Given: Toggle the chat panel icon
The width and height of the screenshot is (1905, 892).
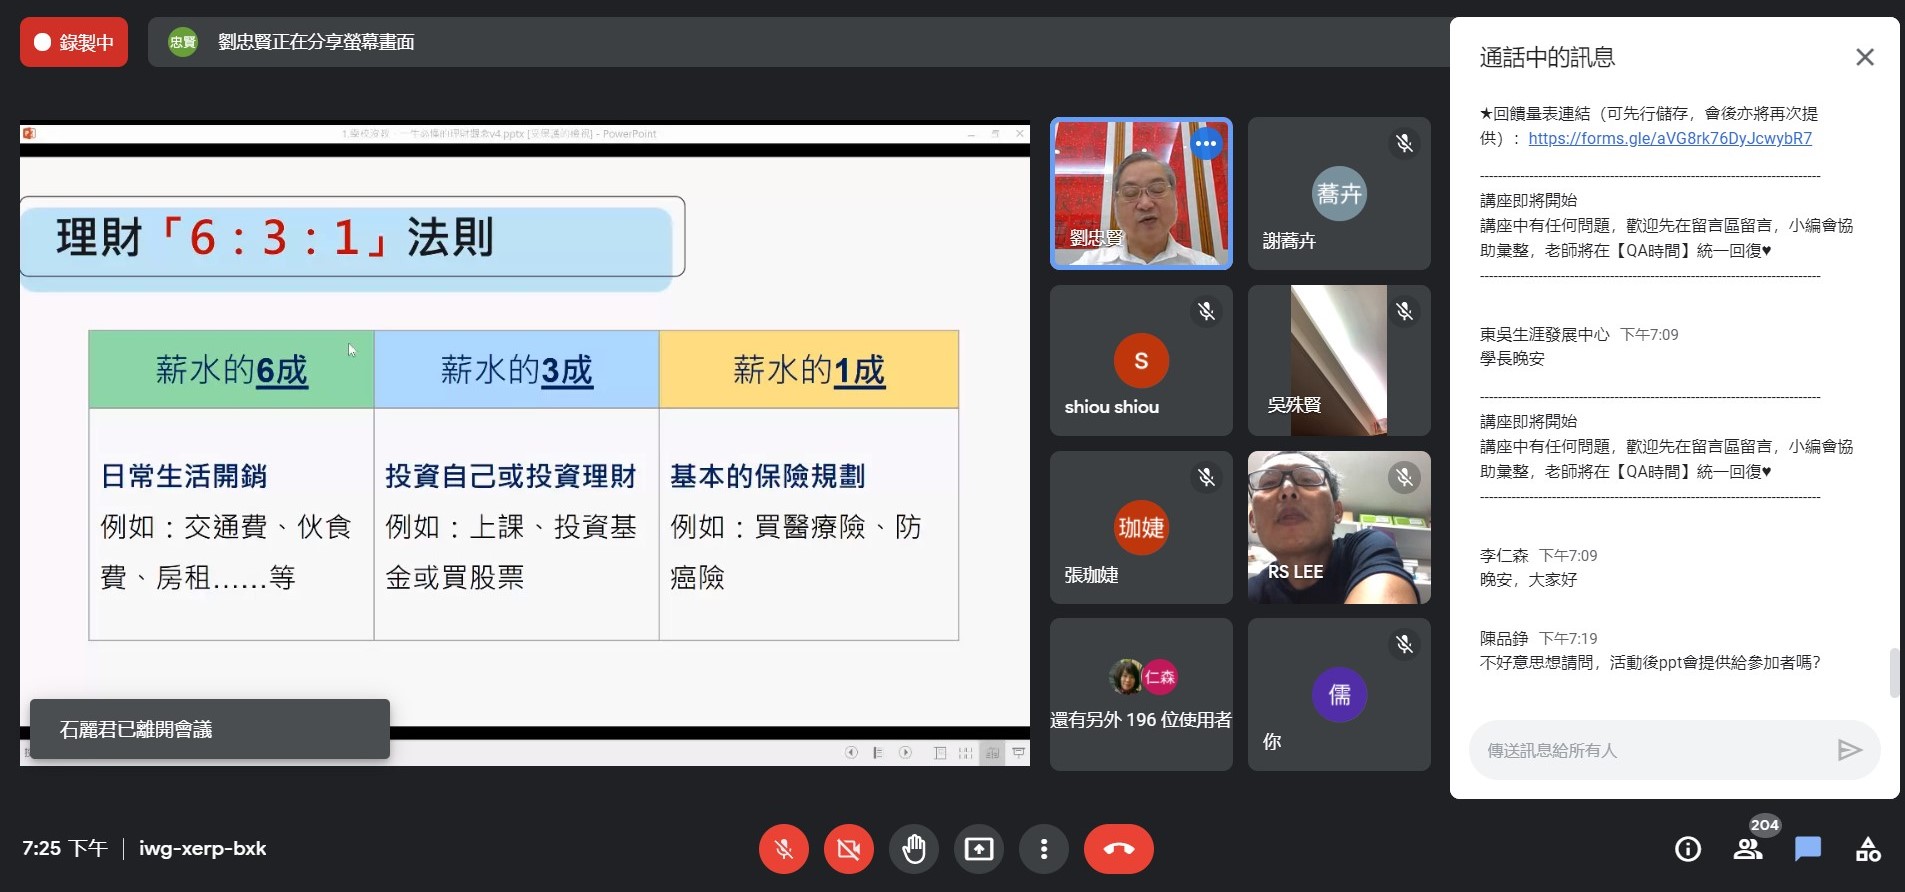Looking at the screenshot, I should click(1808, 849).
